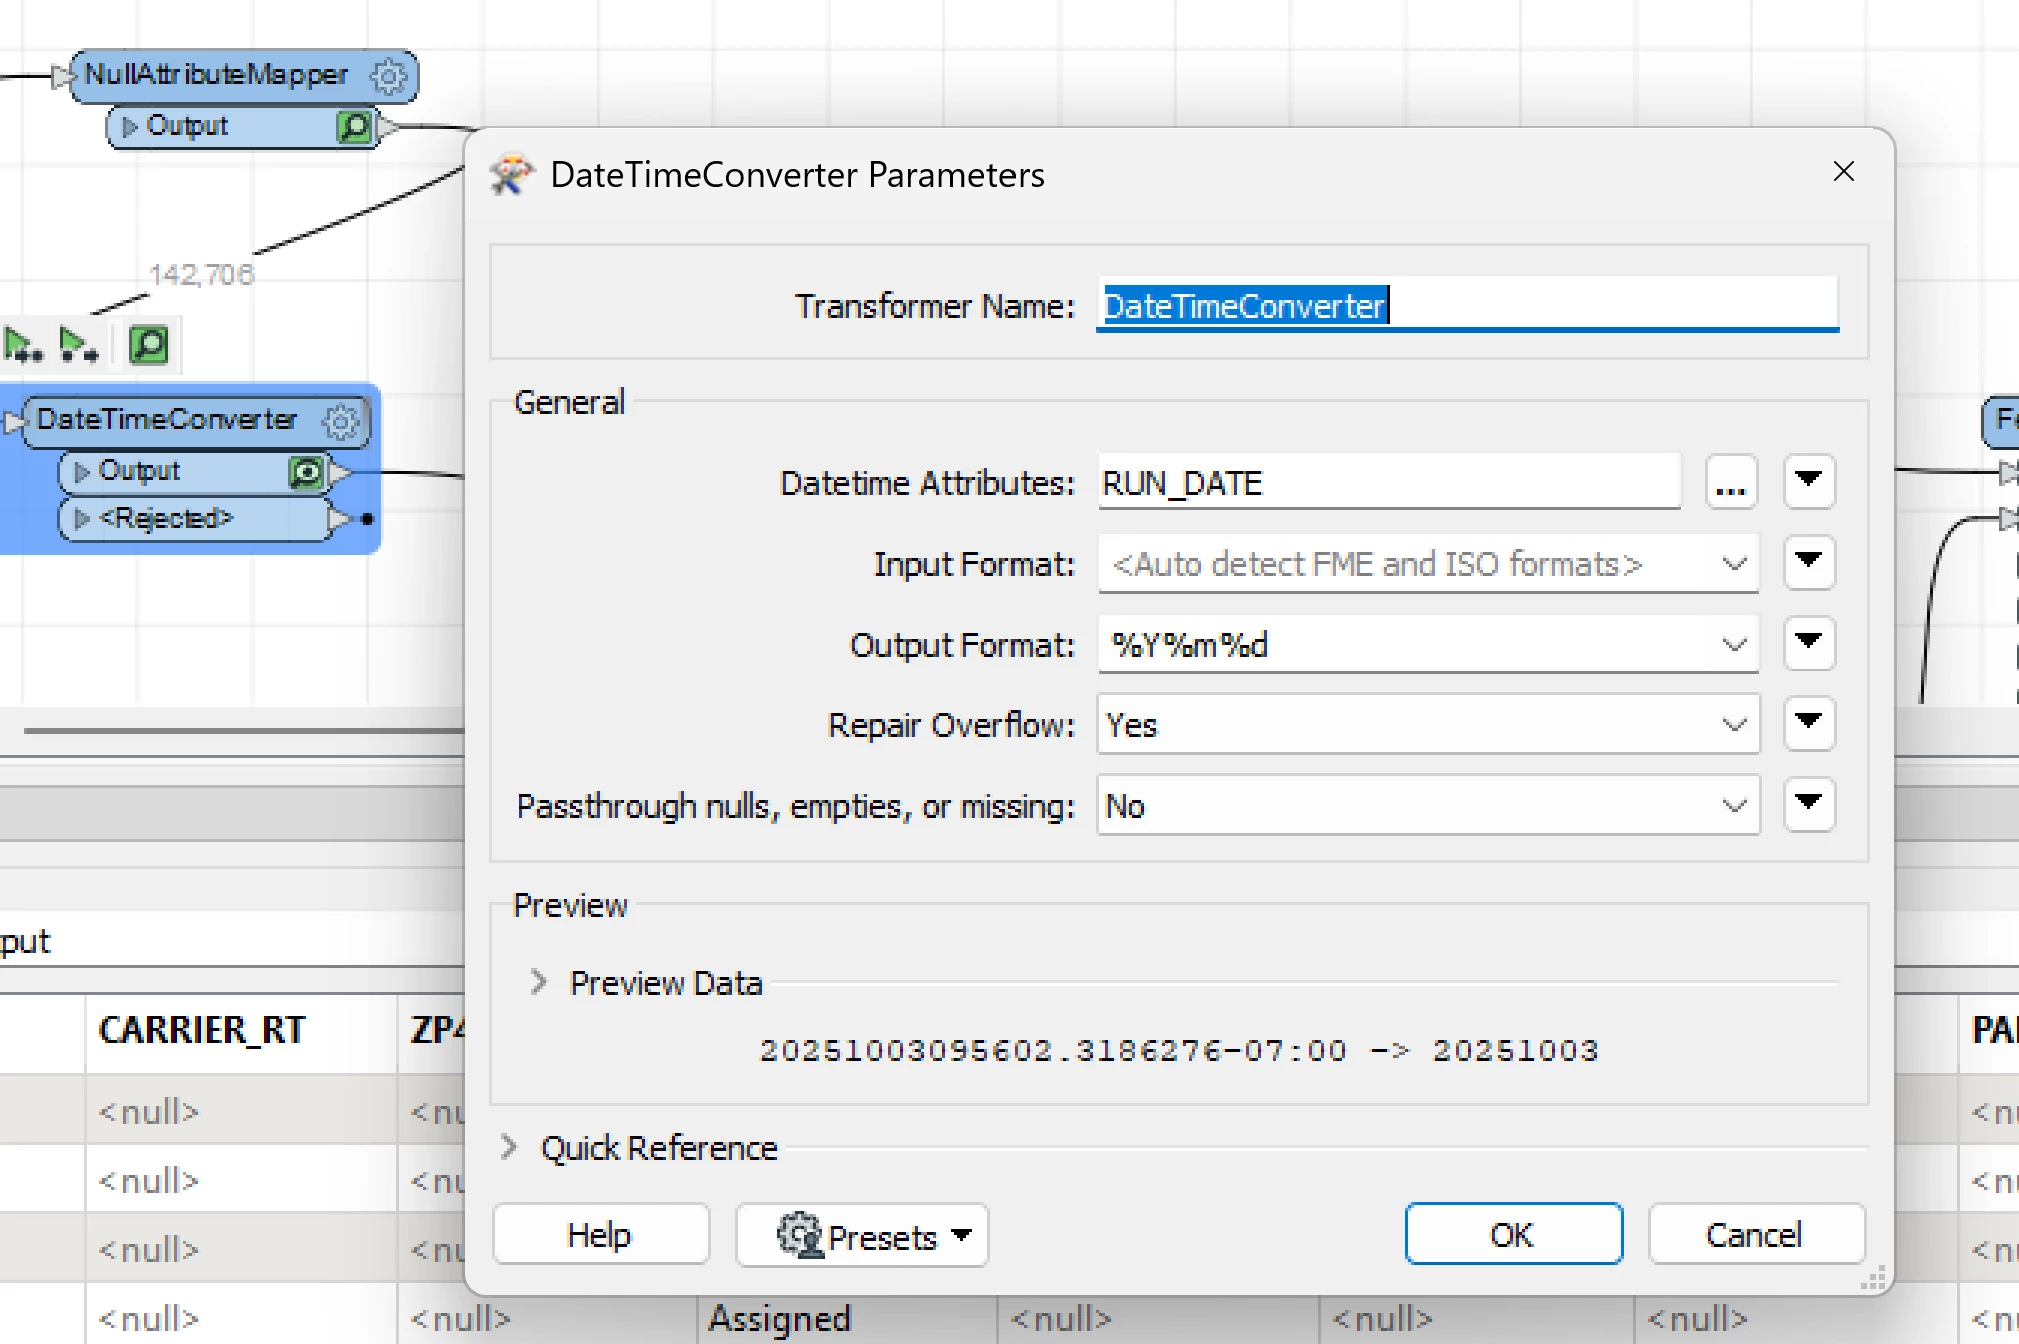Click Run To This play icon
Image resolution: width=2019 pixels, height=1344 pixels.
click(23, 345)
